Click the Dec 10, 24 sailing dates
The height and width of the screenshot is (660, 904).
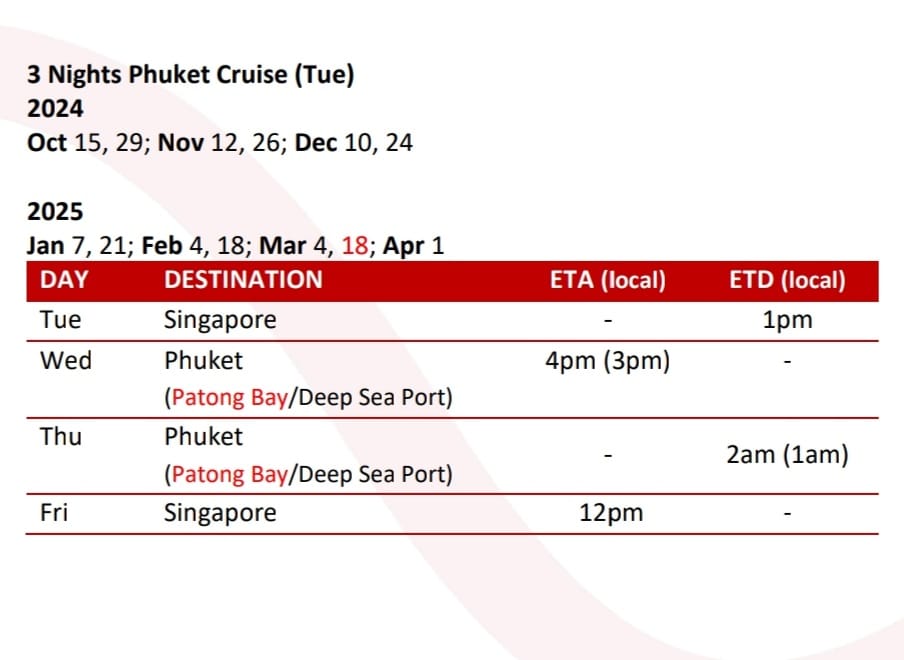pyautogui.click(x=353, y=142)
